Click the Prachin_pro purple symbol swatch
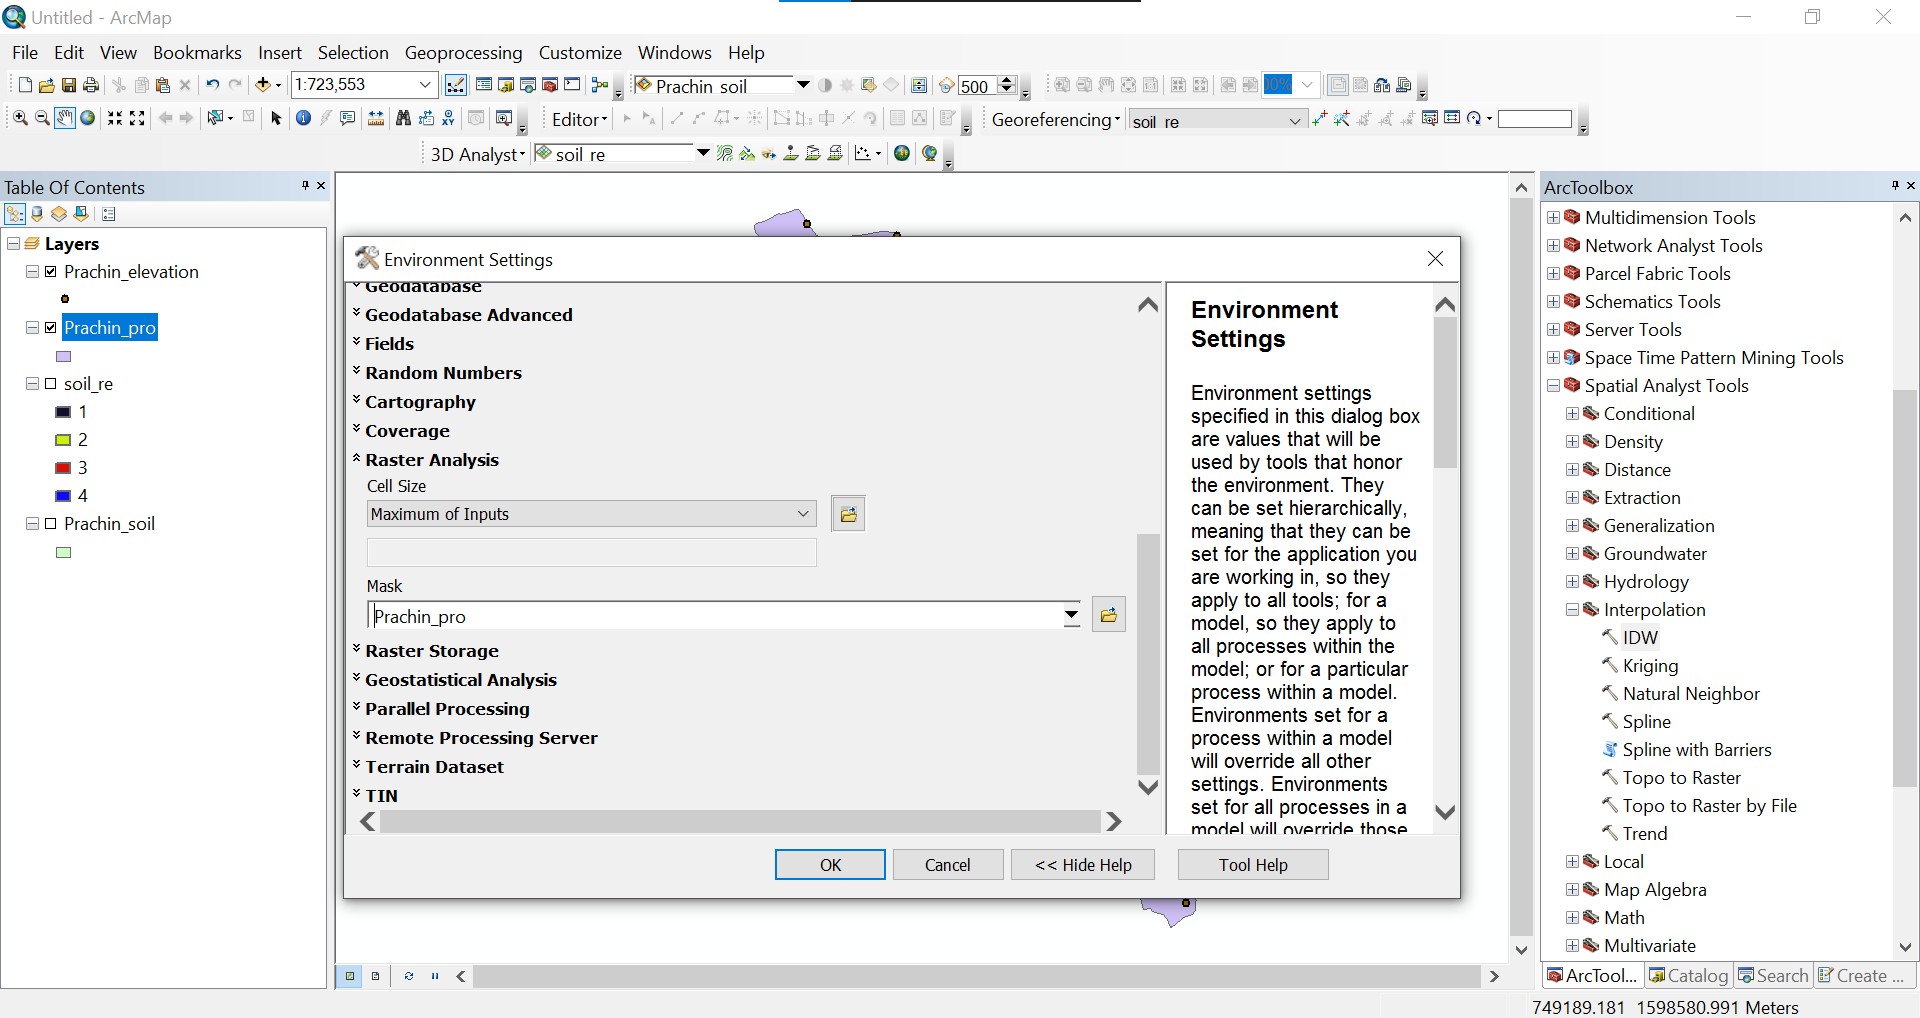Screen dimensions: 1920x1018 point(63,356)
